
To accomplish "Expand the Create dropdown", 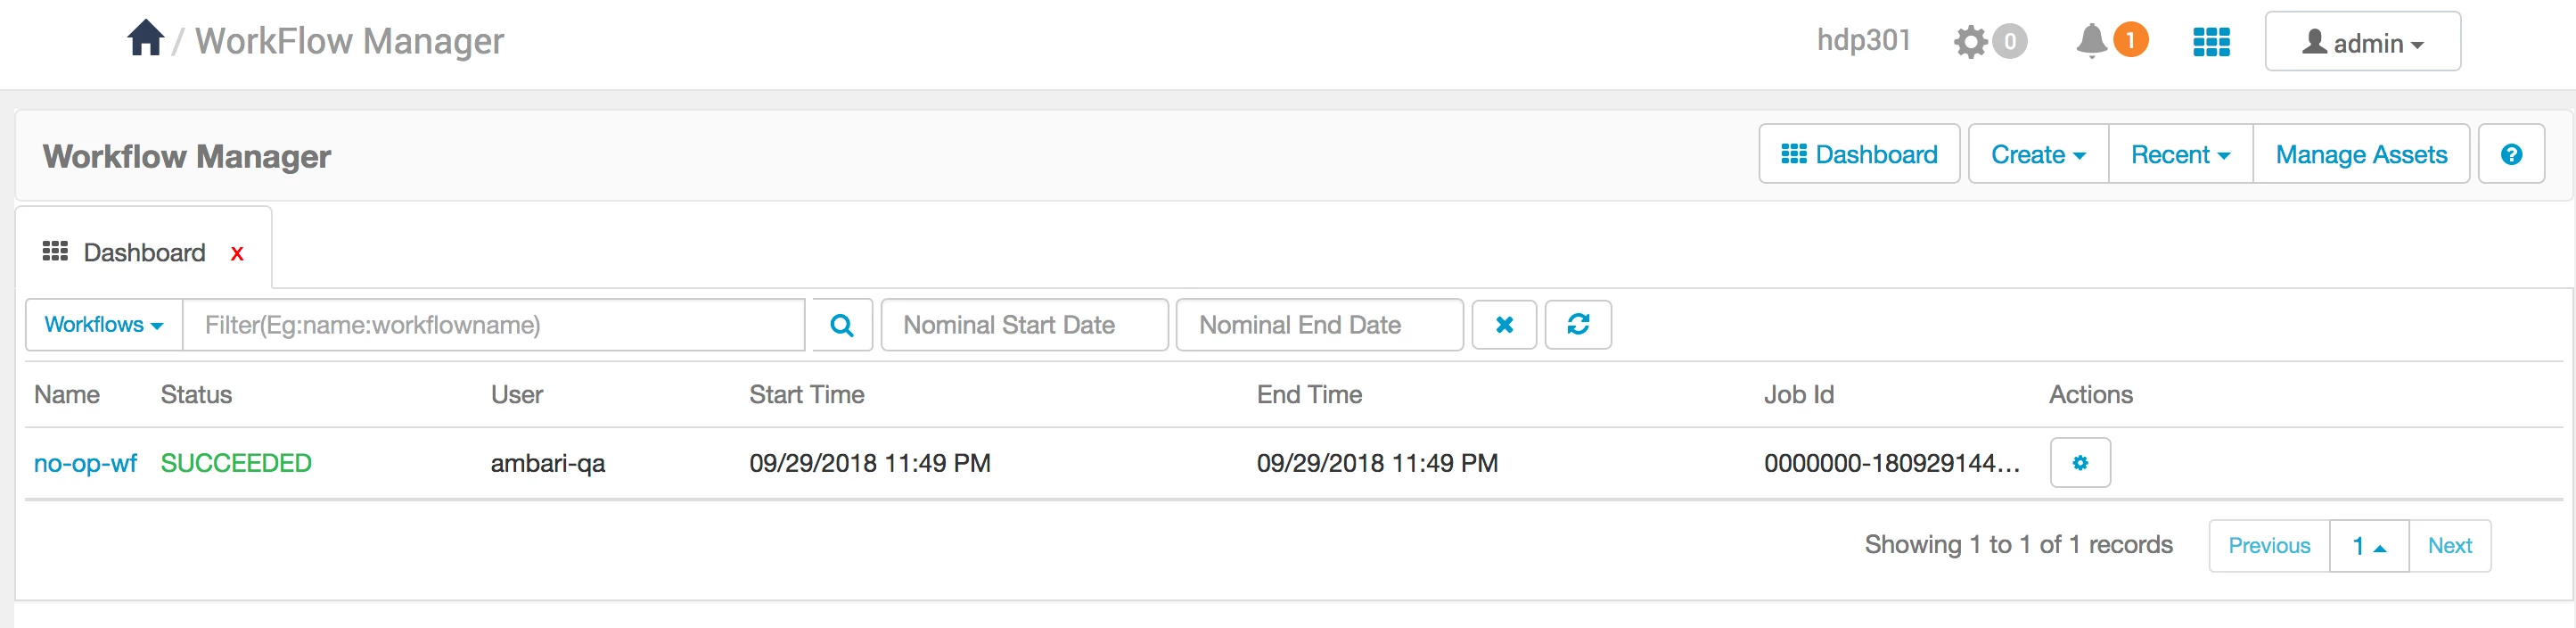I will [2038, 154].
